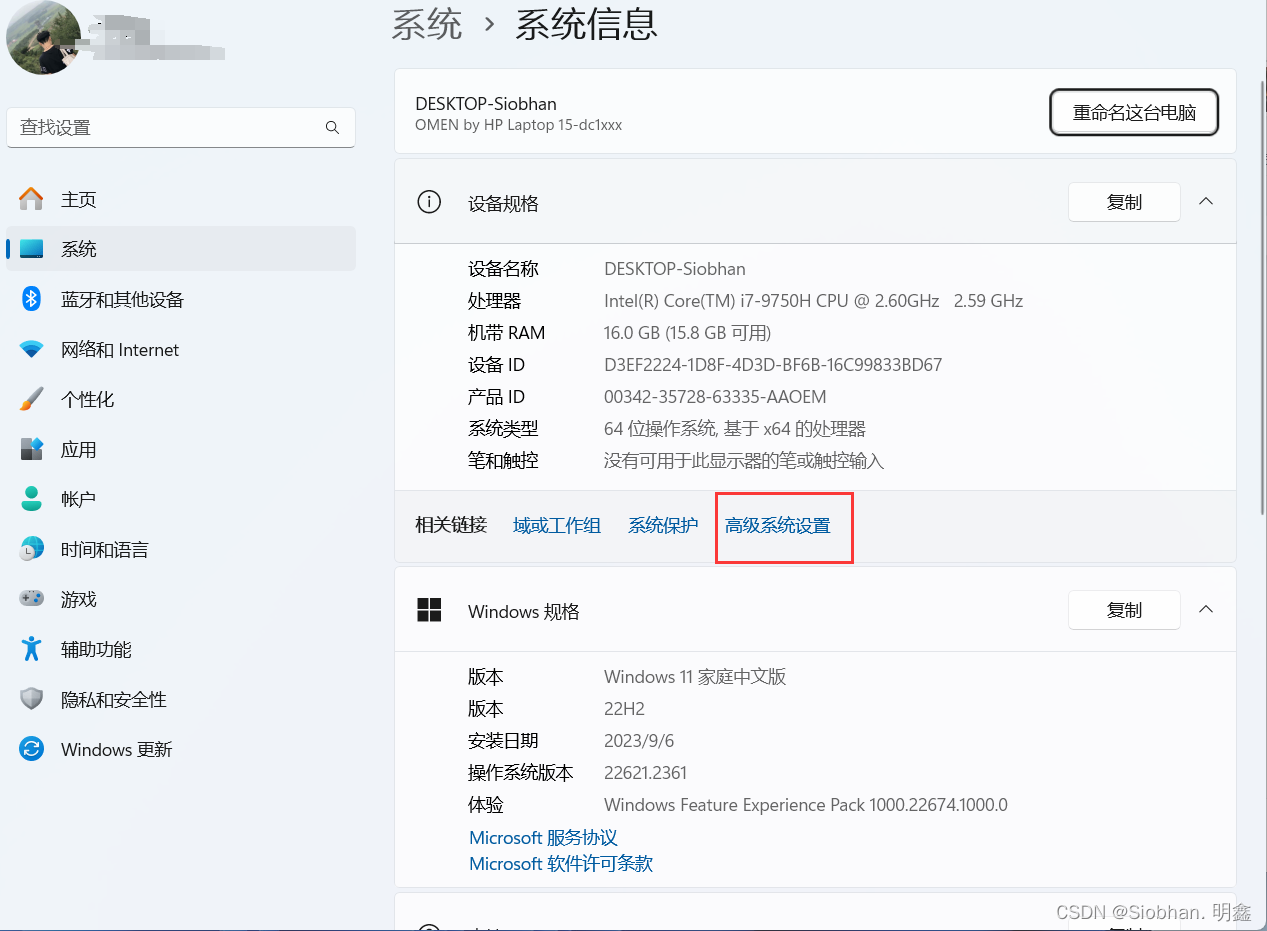The image size is (1267, 931).
Task: Go to 游戏 settings
Action: point(180,599)
